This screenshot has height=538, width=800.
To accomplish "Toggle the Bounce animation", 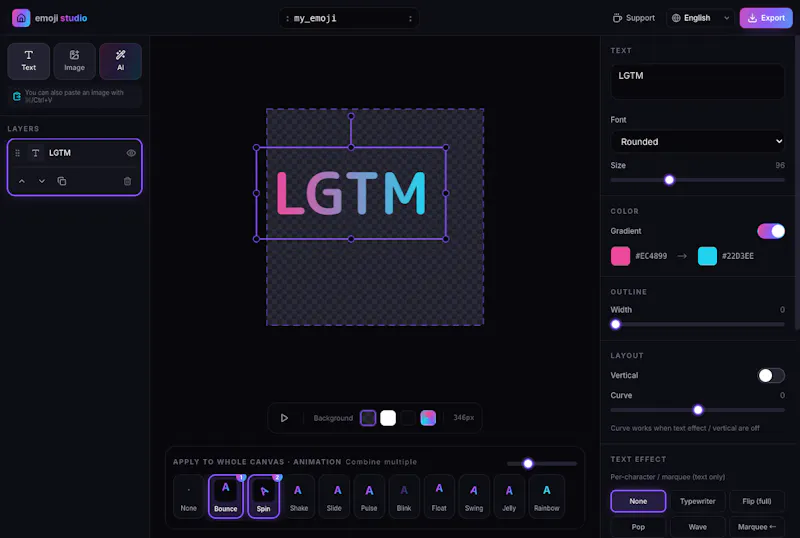I will (226, 497).
